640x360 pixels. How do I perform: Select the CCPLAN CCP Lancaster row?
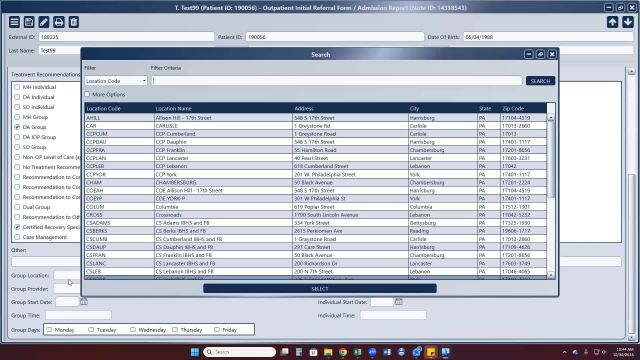click(316, 158)
